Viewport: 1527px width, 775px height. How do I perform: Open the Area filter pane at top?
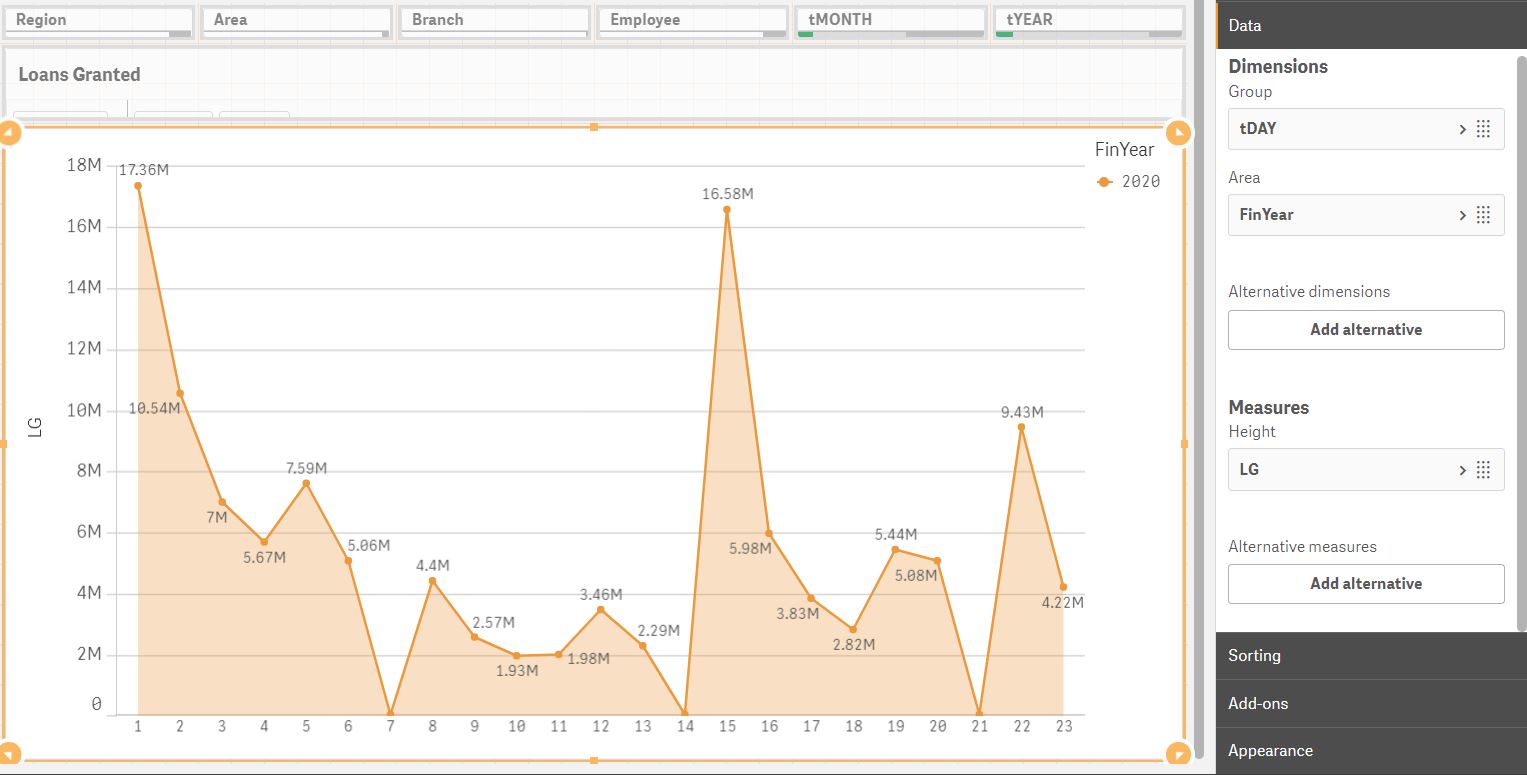pos(296,22)
